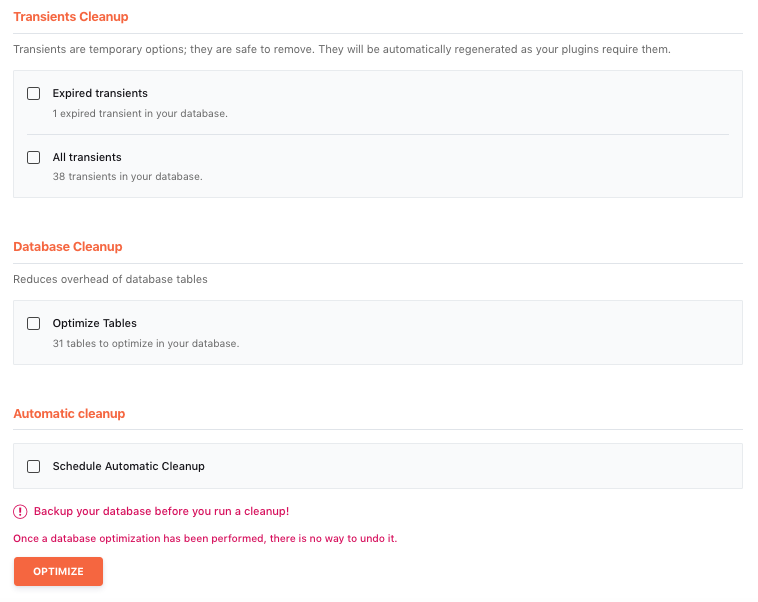Click the Database Cleanup heading
The width and height of the screenshot is (758, 602).
point(68,247)
